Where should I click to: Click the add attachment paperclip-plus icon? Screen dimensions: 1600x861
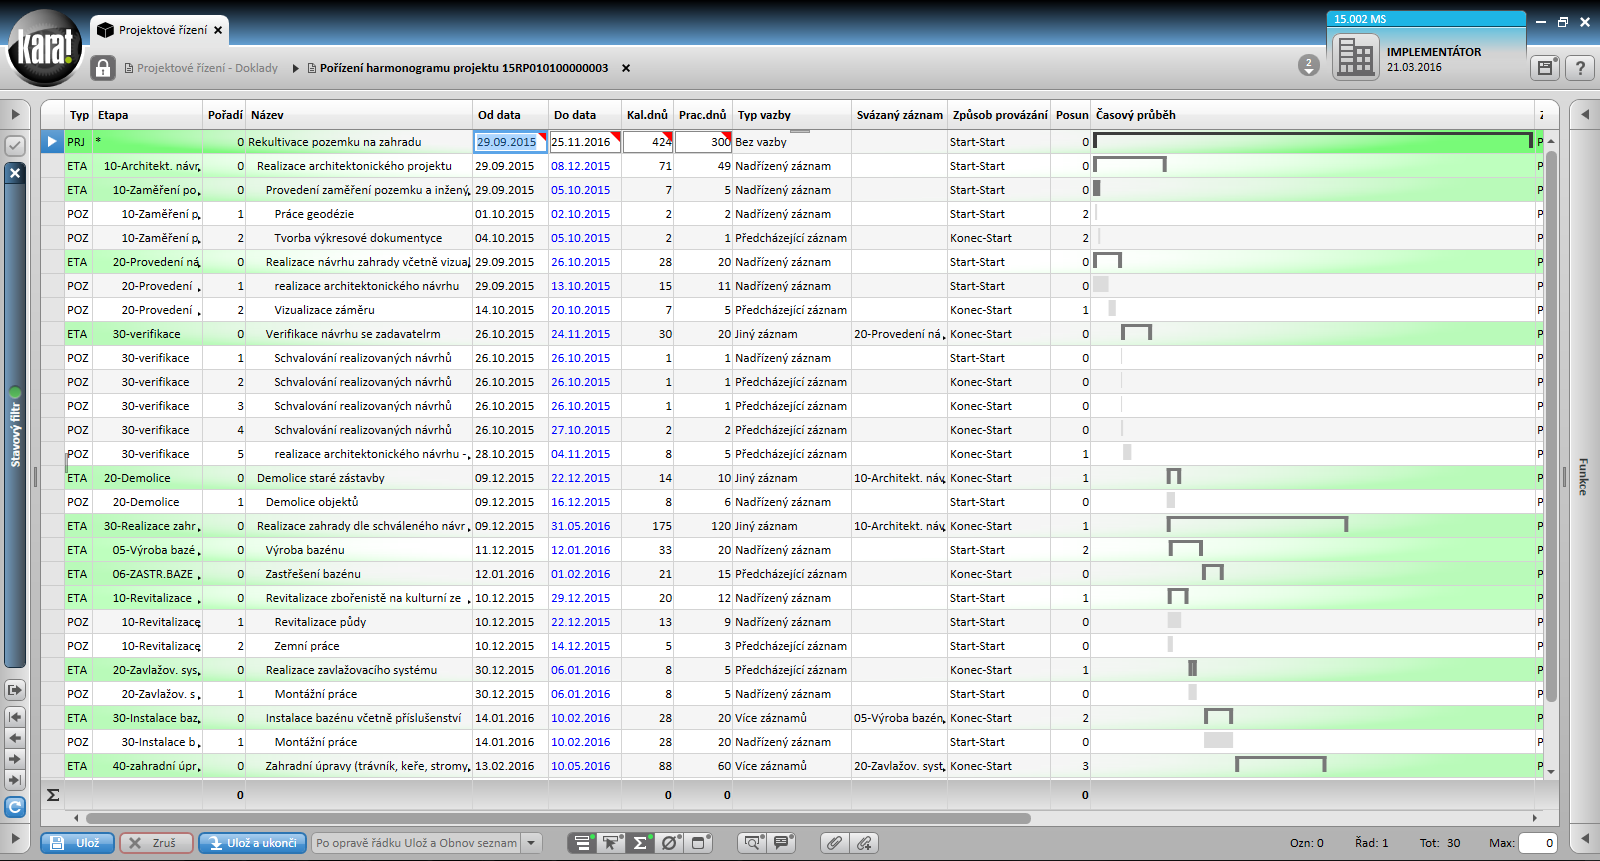pyautogui.click(x=864, y=843)
